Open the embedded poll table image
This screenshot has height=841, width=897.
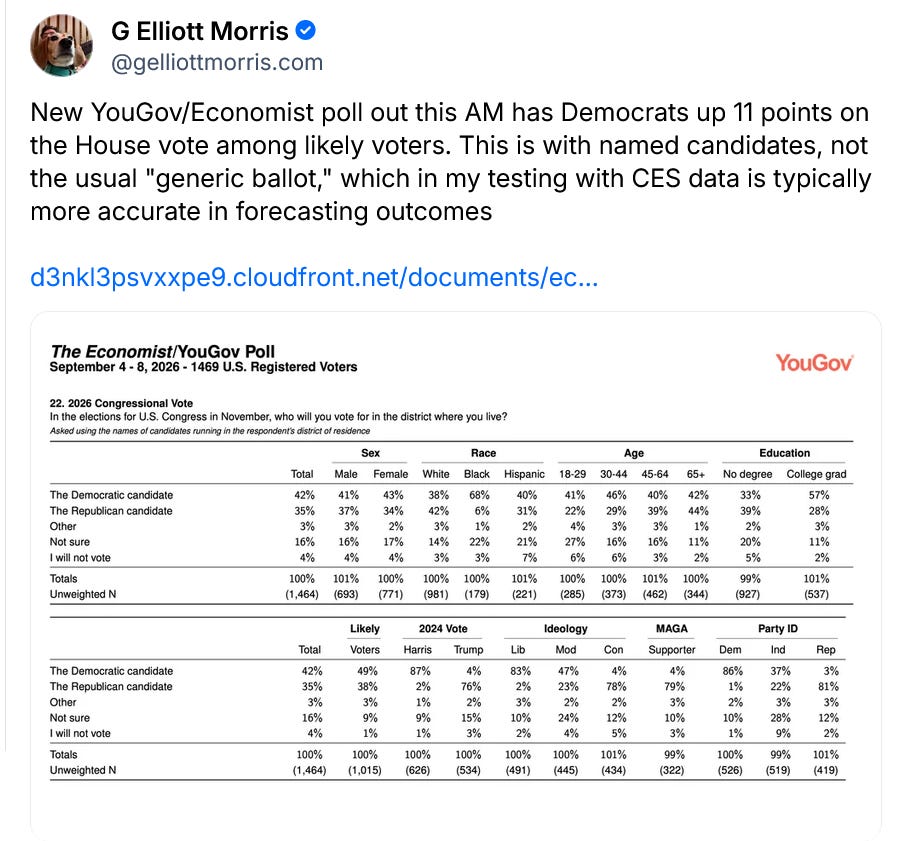455,575
